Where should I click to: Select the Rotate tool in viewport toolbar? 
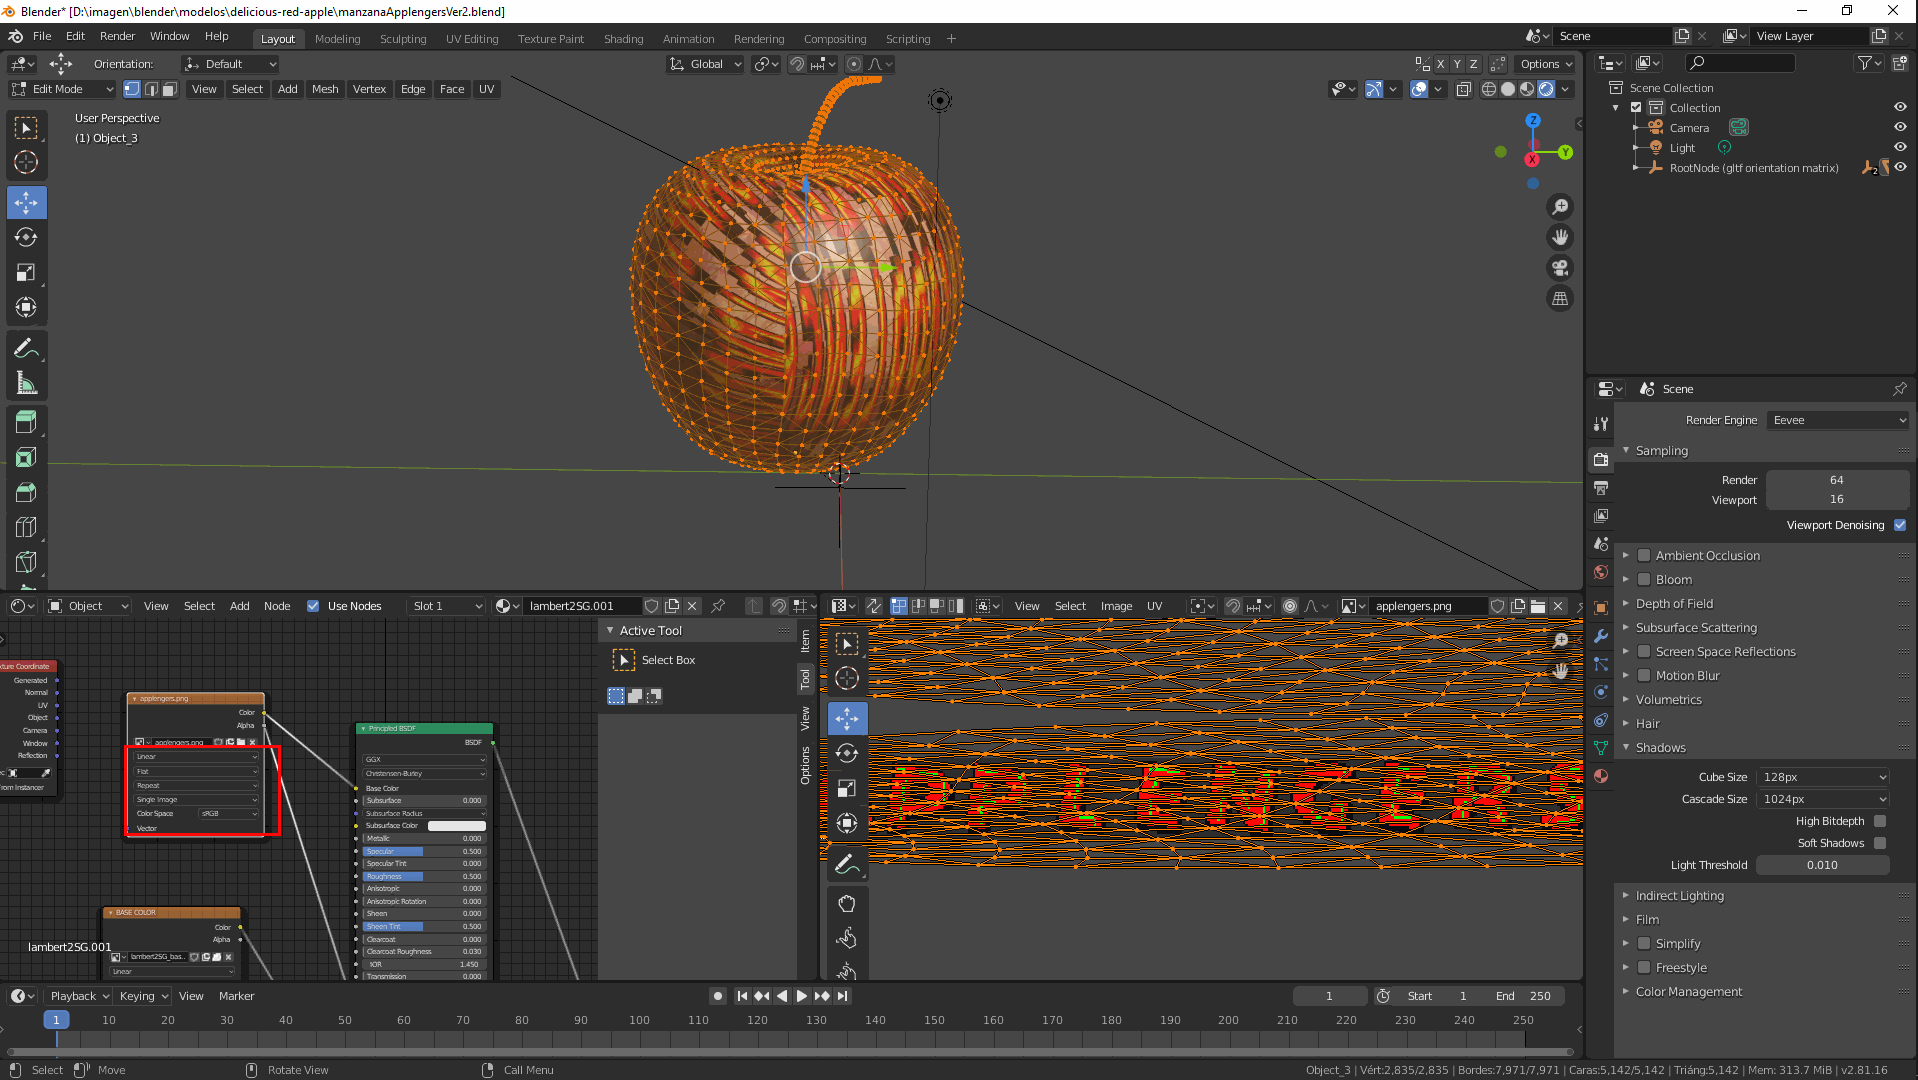click(x=26, y=238)
